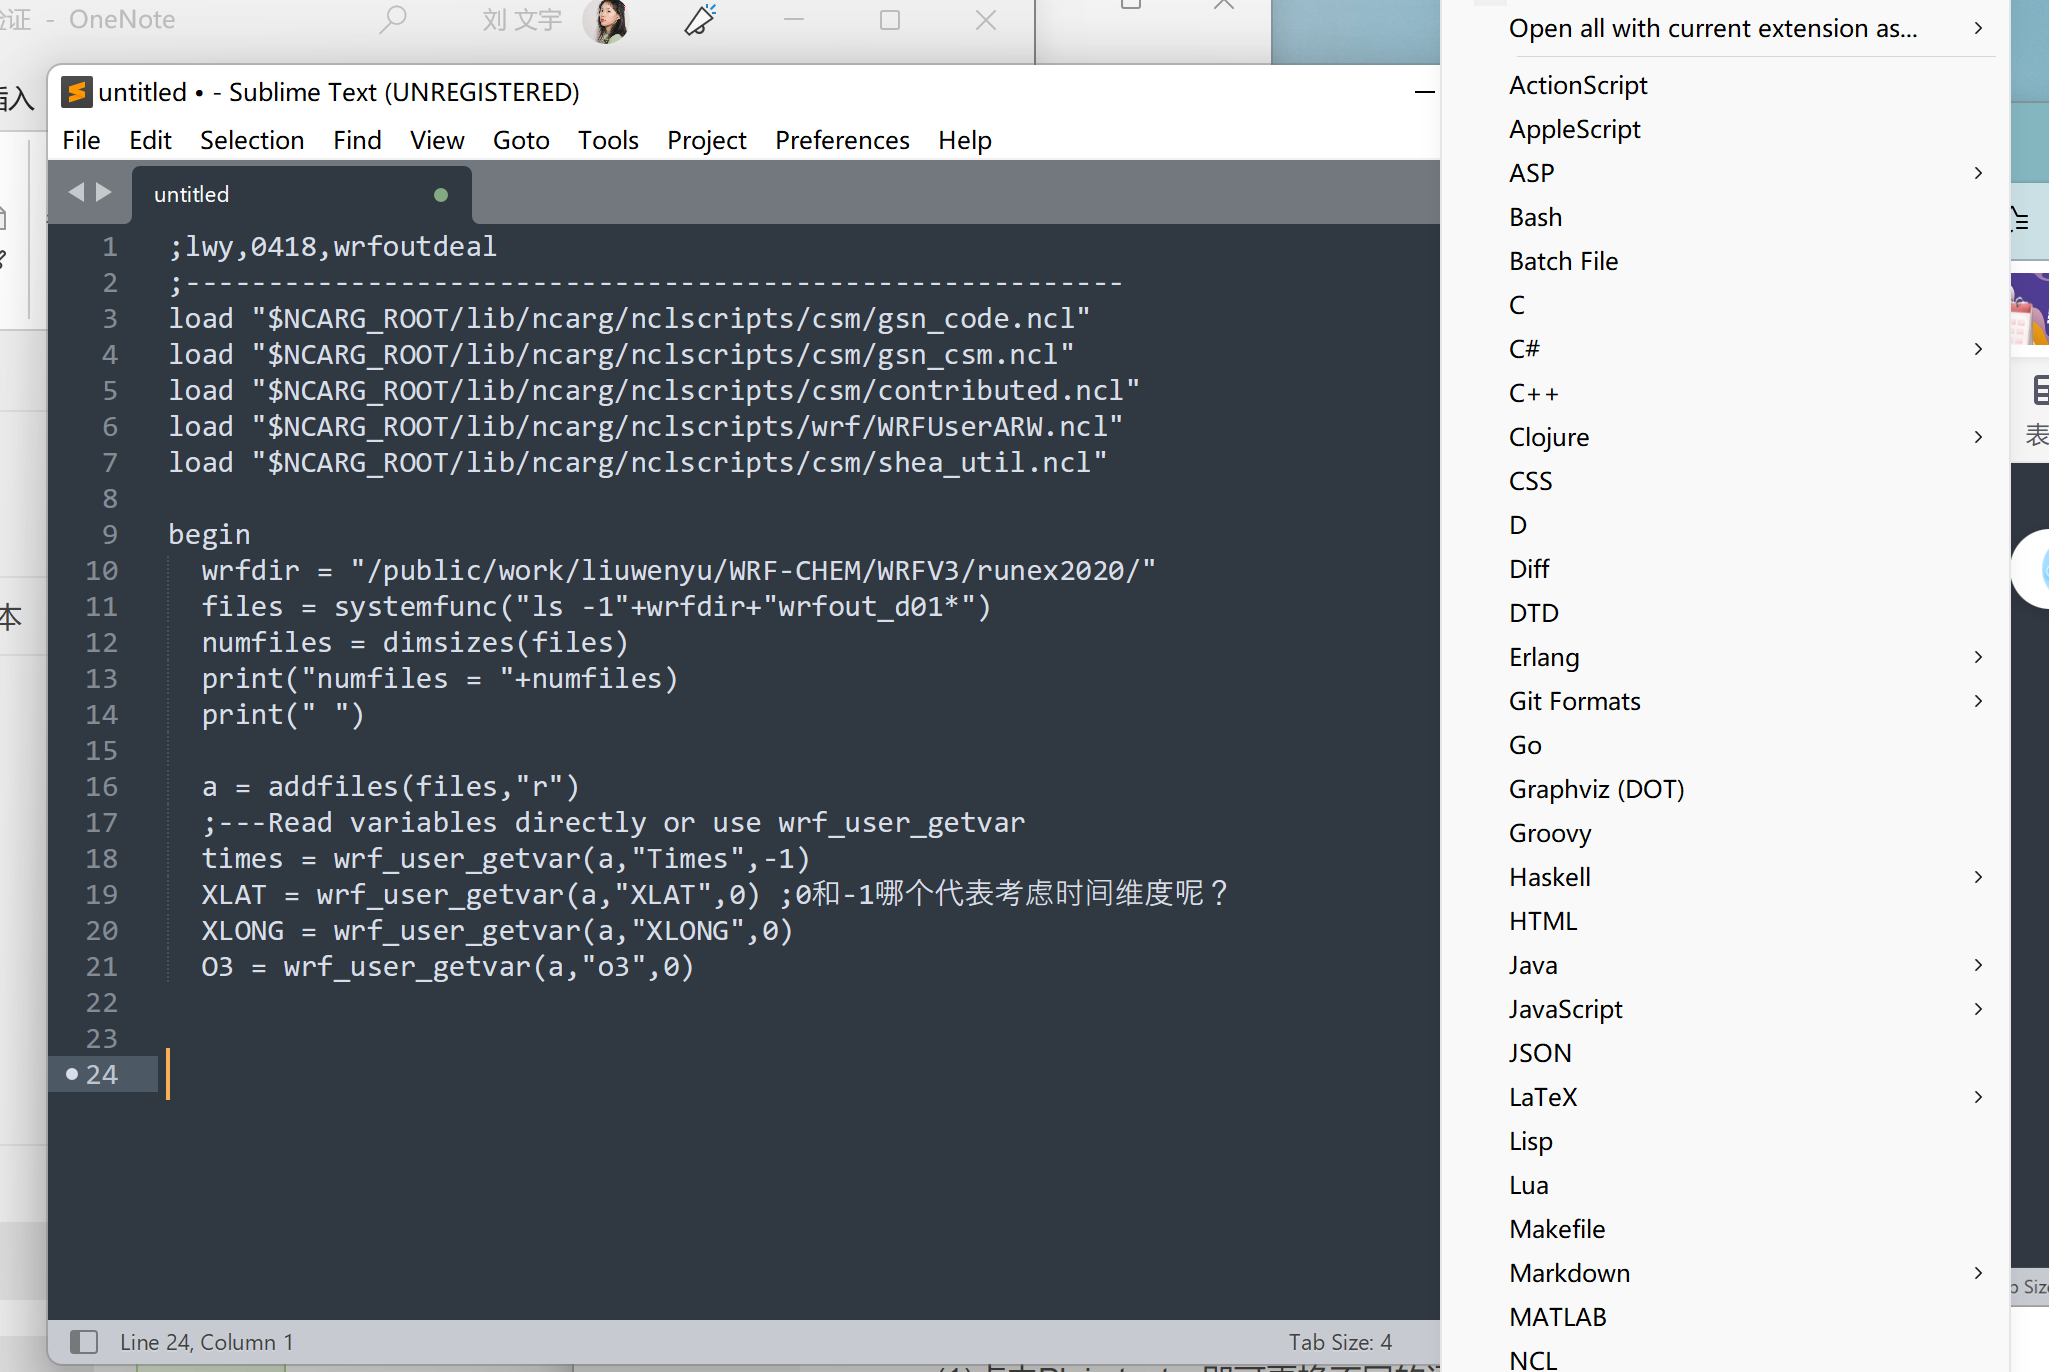Select MATLAB syntax option
This screenshot has height=1372, width=2049.
coord(1557,1317)
